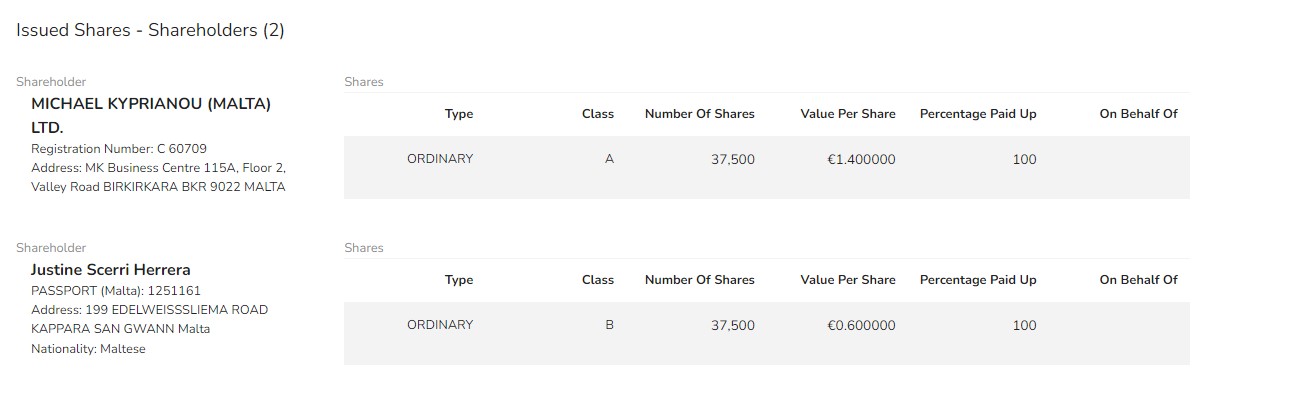The height and width of the screenshot is (408, 1312).
Task: Click the first table's Type column header
Action: [x=459, y=114]
